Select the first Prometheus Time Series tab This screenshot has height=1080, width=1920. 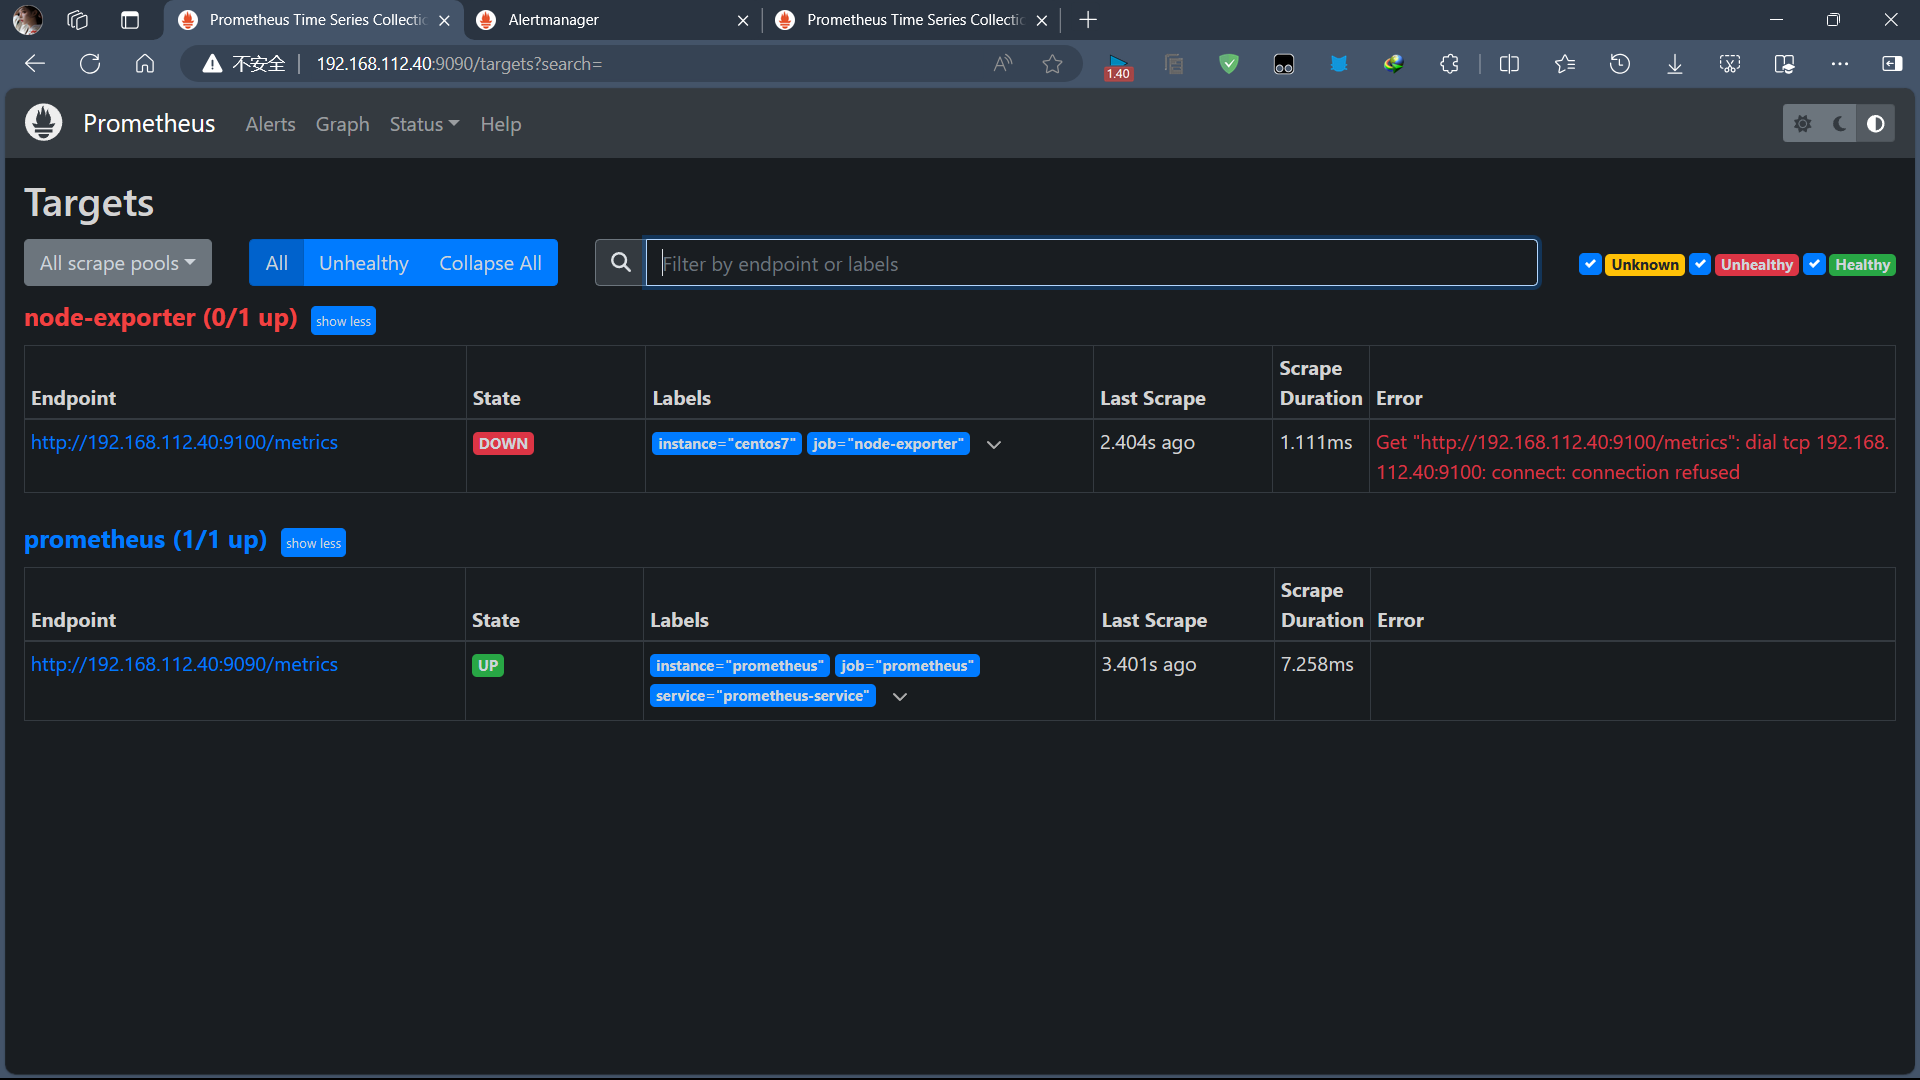click(315, 20)
